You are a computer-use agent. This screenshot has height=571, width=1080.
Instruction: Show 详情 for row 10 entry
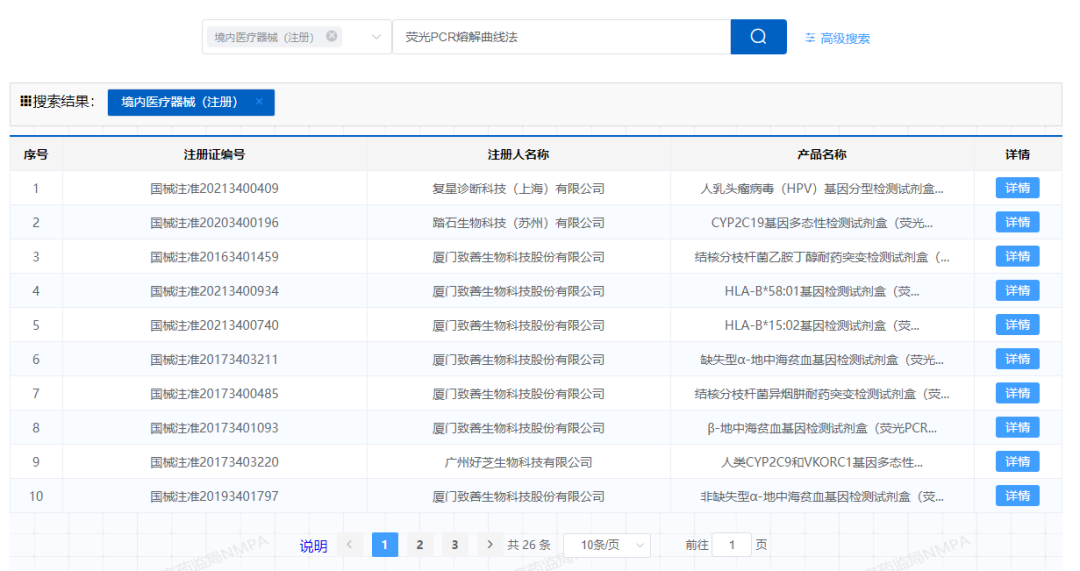click(x=1017, y=496)
